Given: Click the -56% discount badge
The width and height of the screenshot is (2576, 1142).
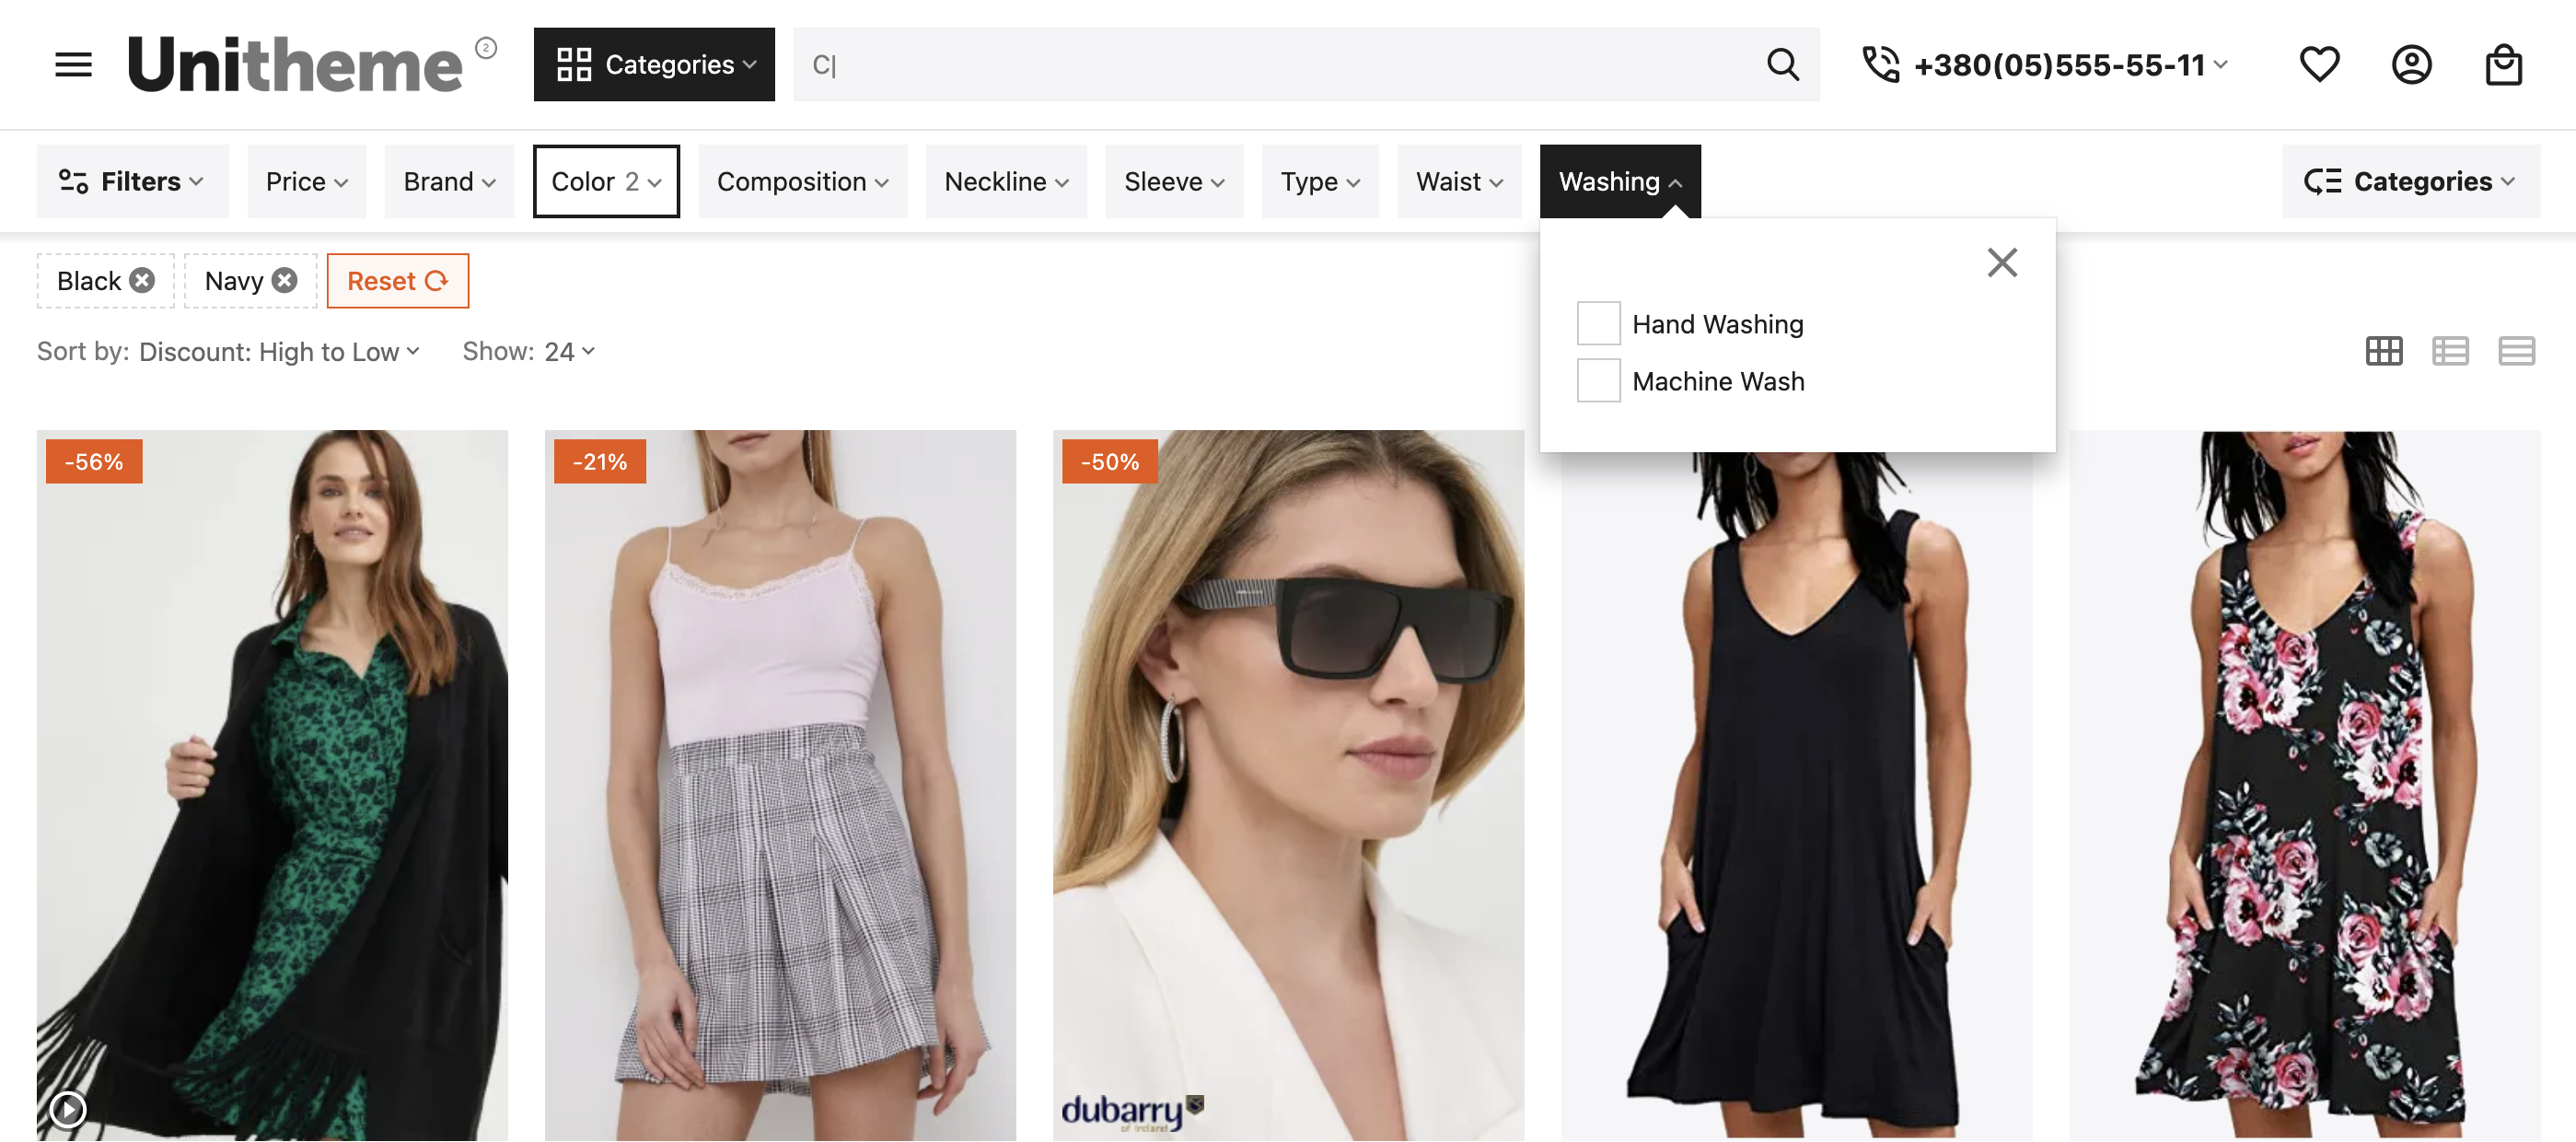Looking at the screenshot, I should click(x=94, y=462).
